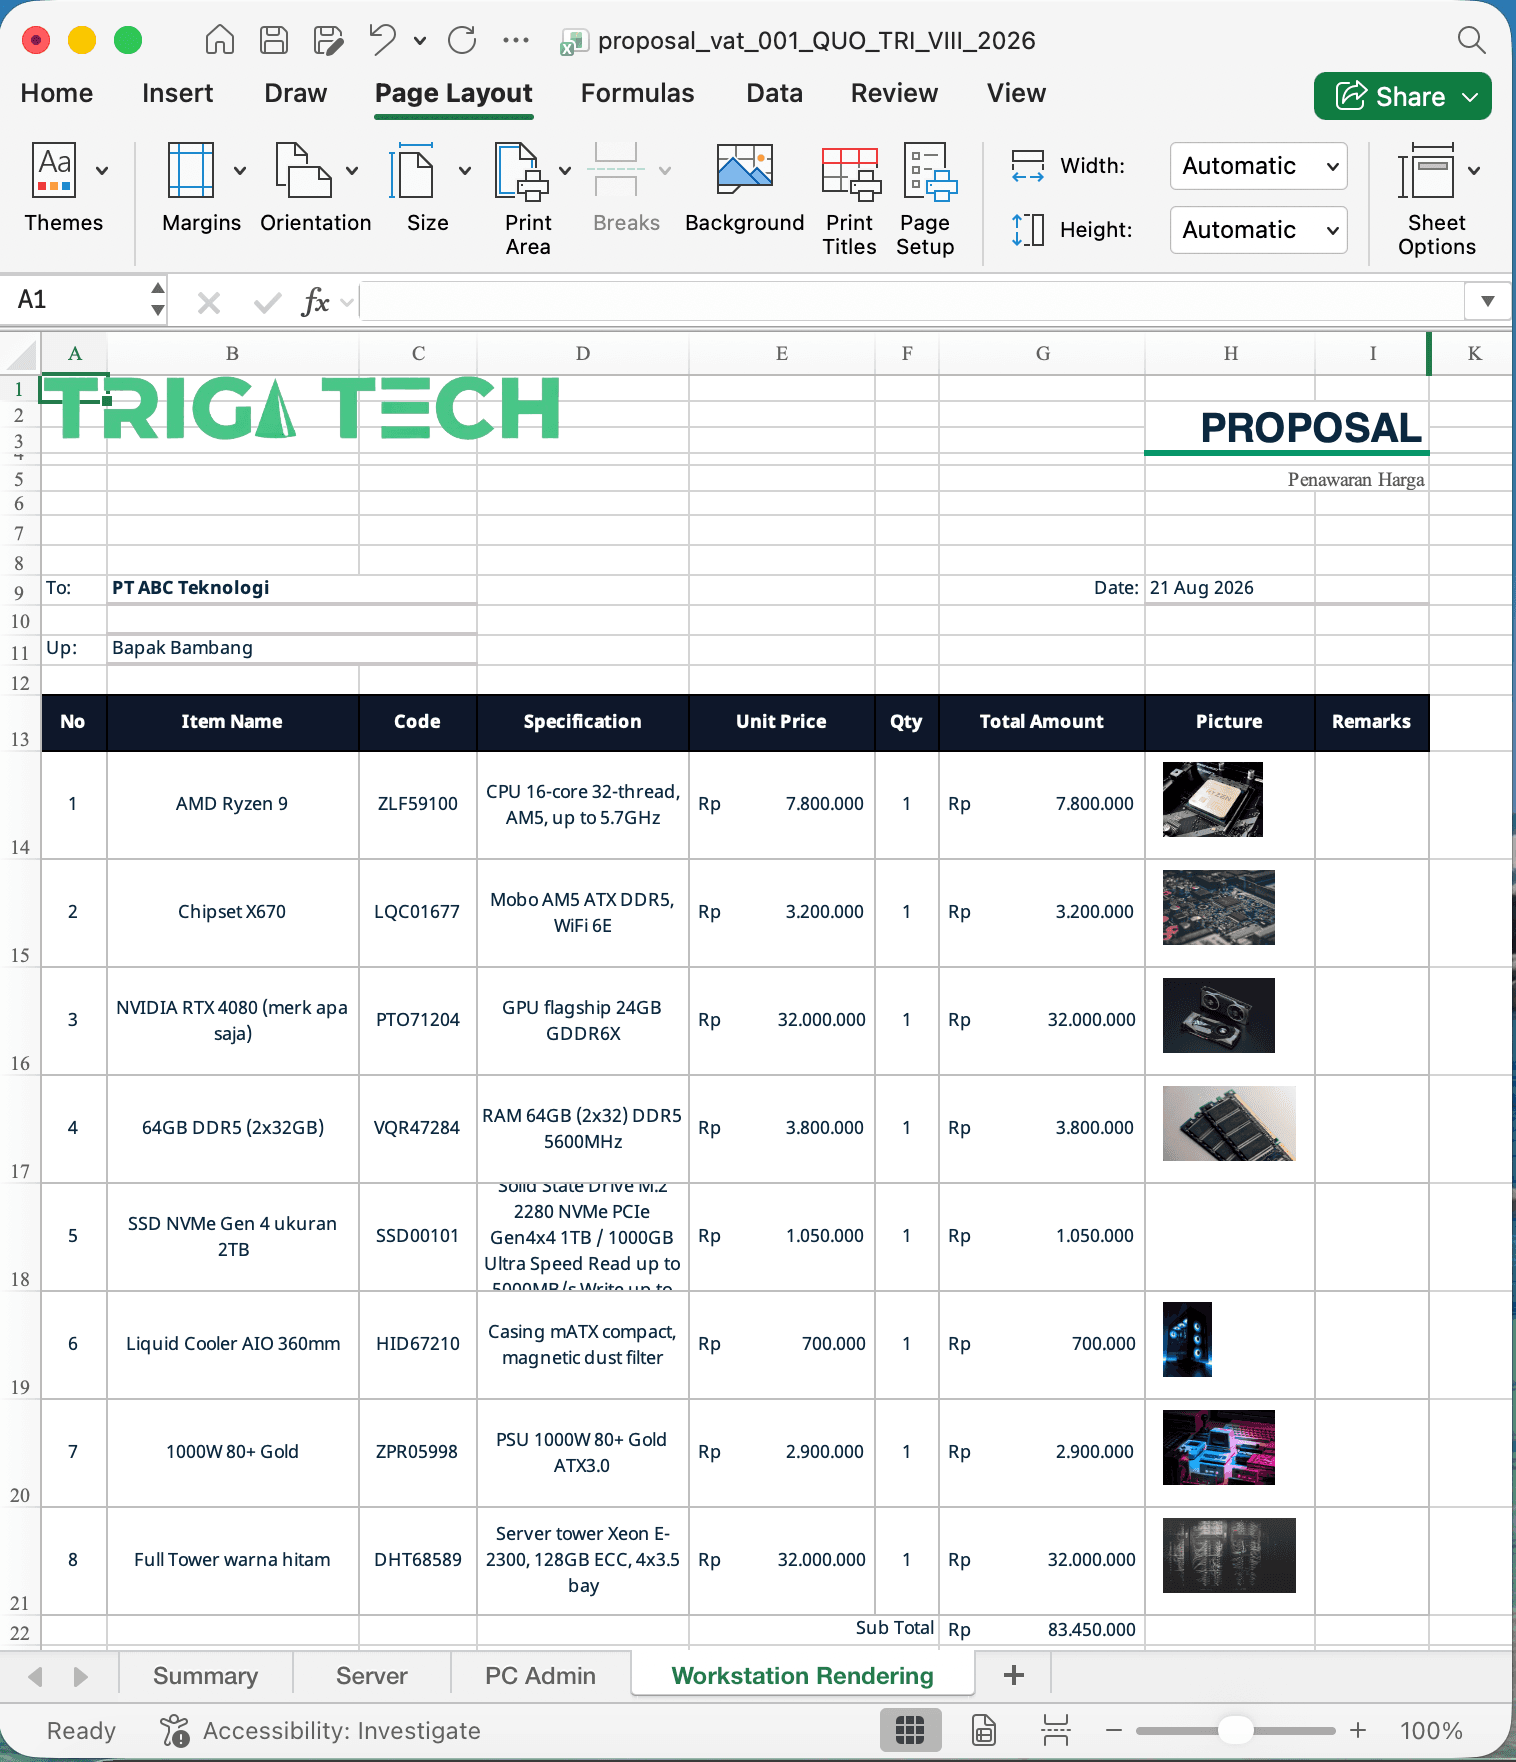Click the 100% zoom level
Image resolution: width=1516 pixels, height=1762 pixels.
click(x=1430, y=1730)
